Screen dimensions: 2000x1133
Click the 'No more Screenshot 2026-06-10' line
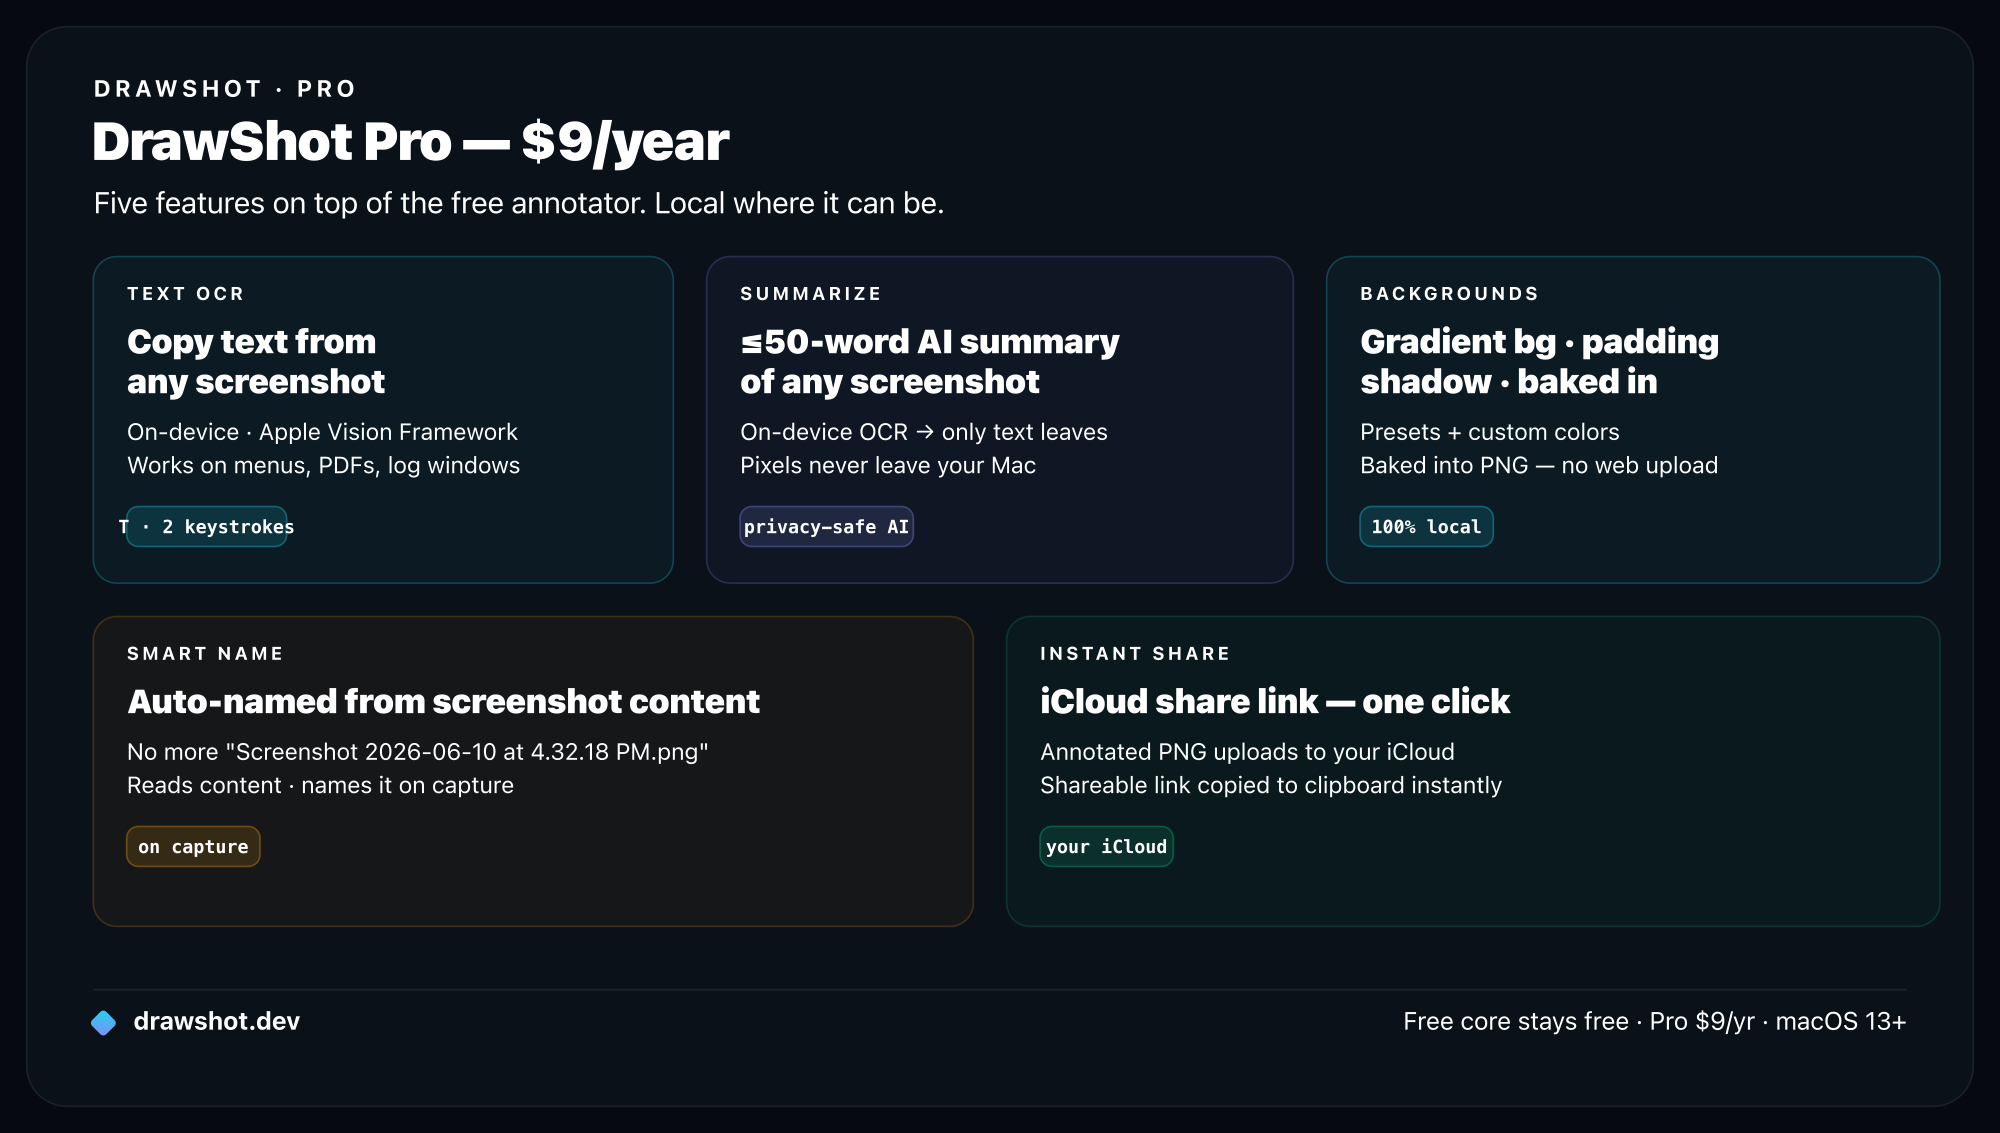[418, 752]
